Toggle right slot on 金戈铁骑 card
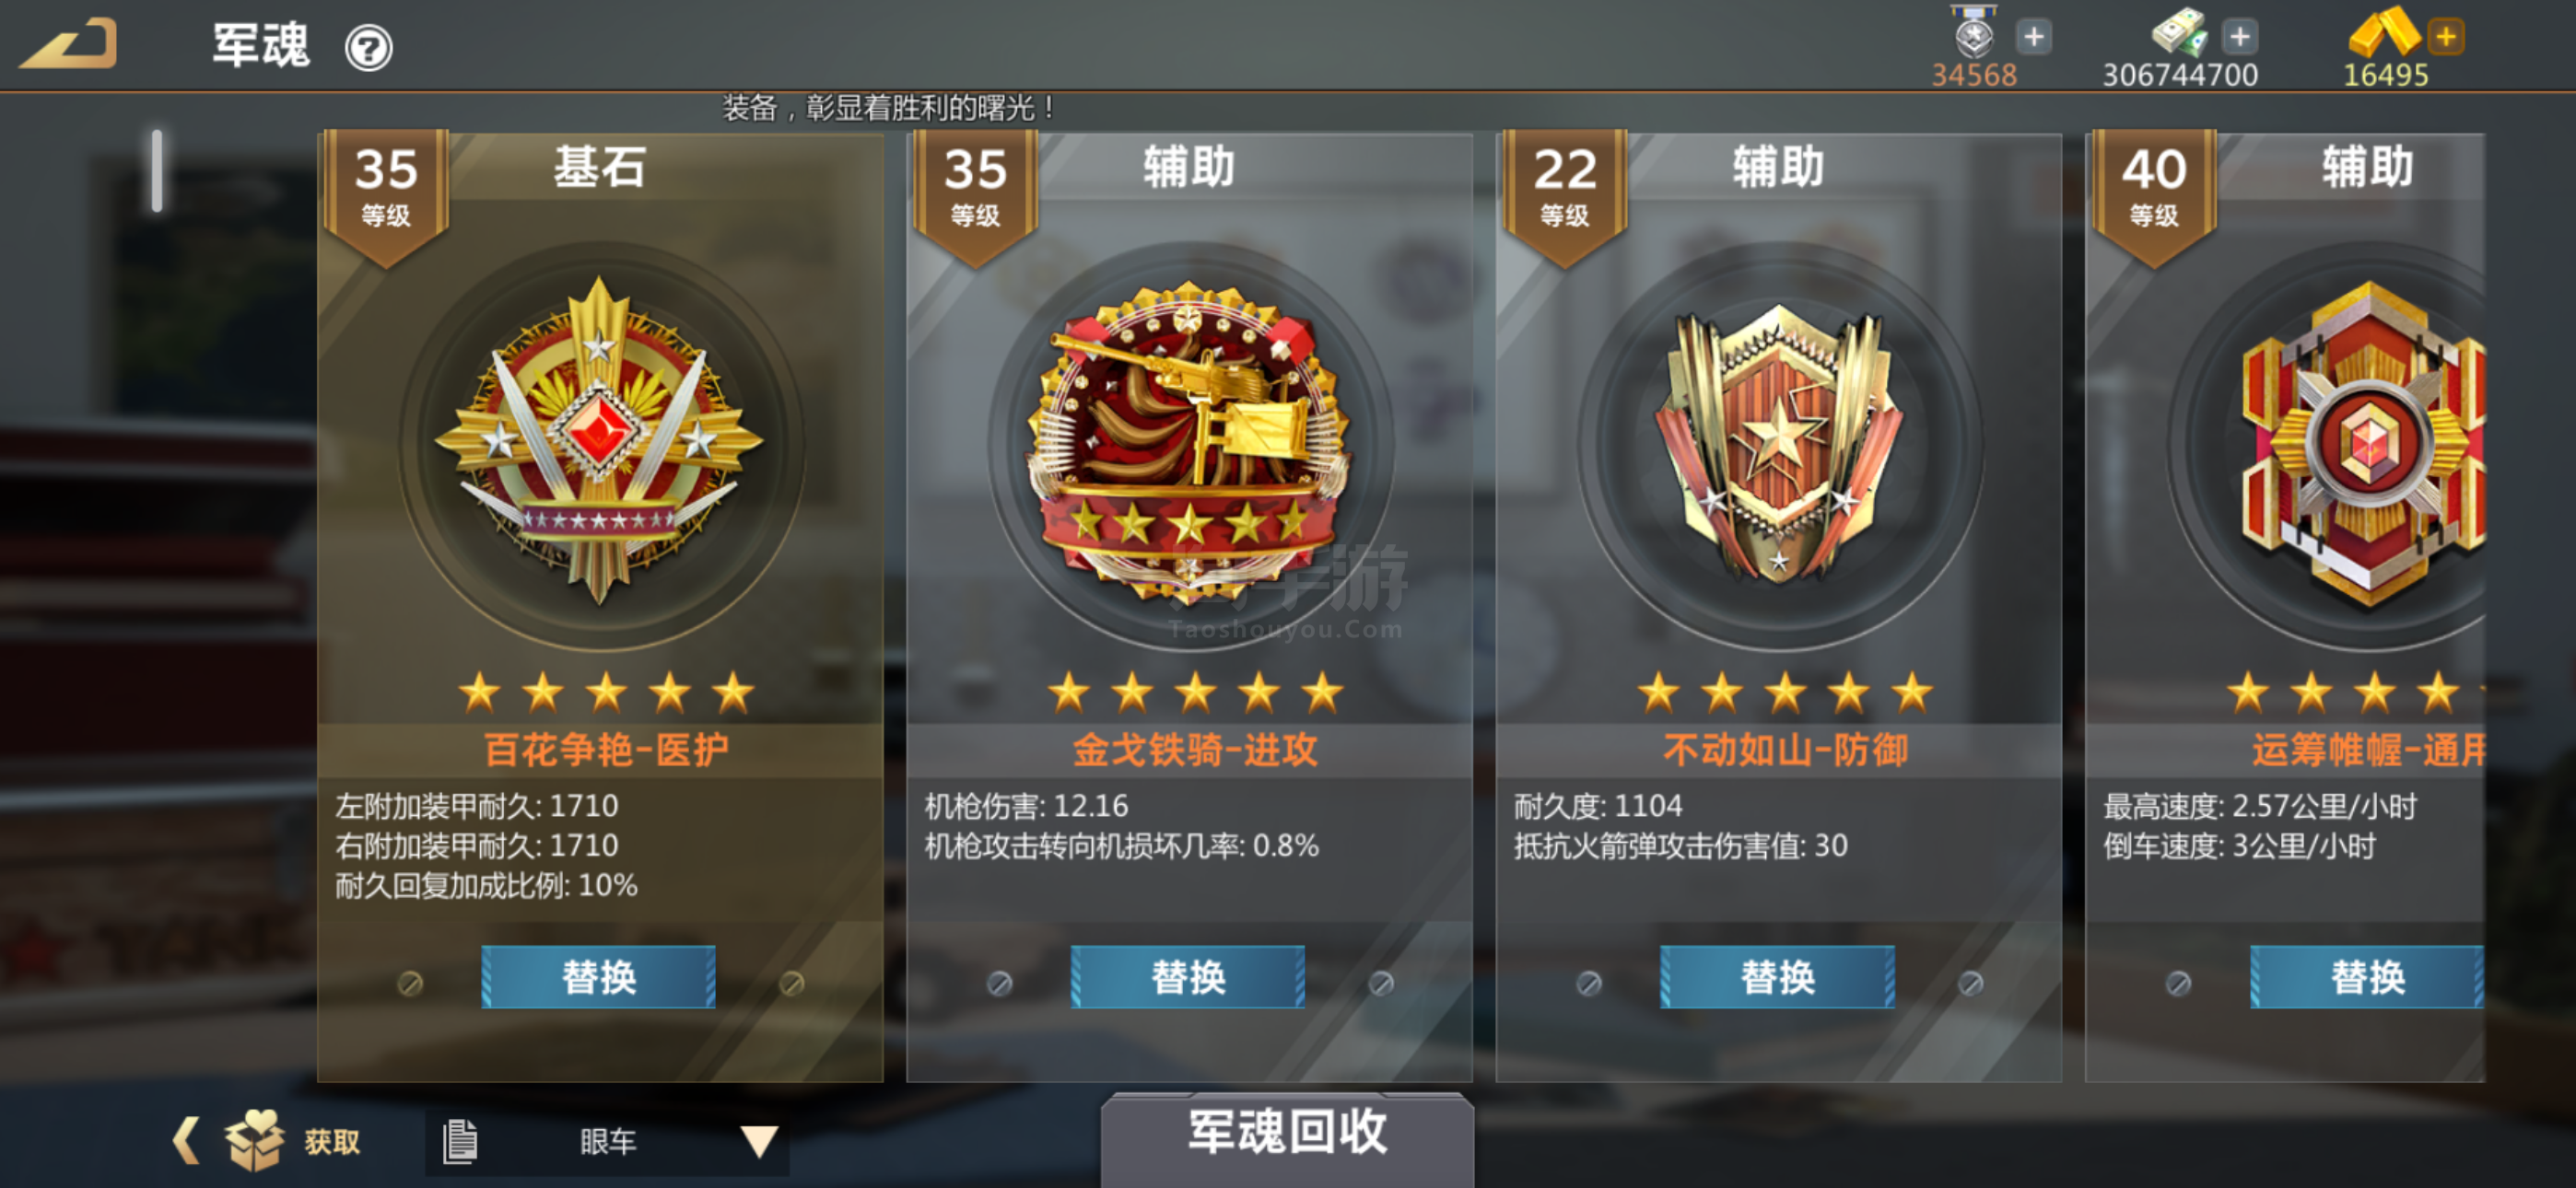 click(1381, 983)
